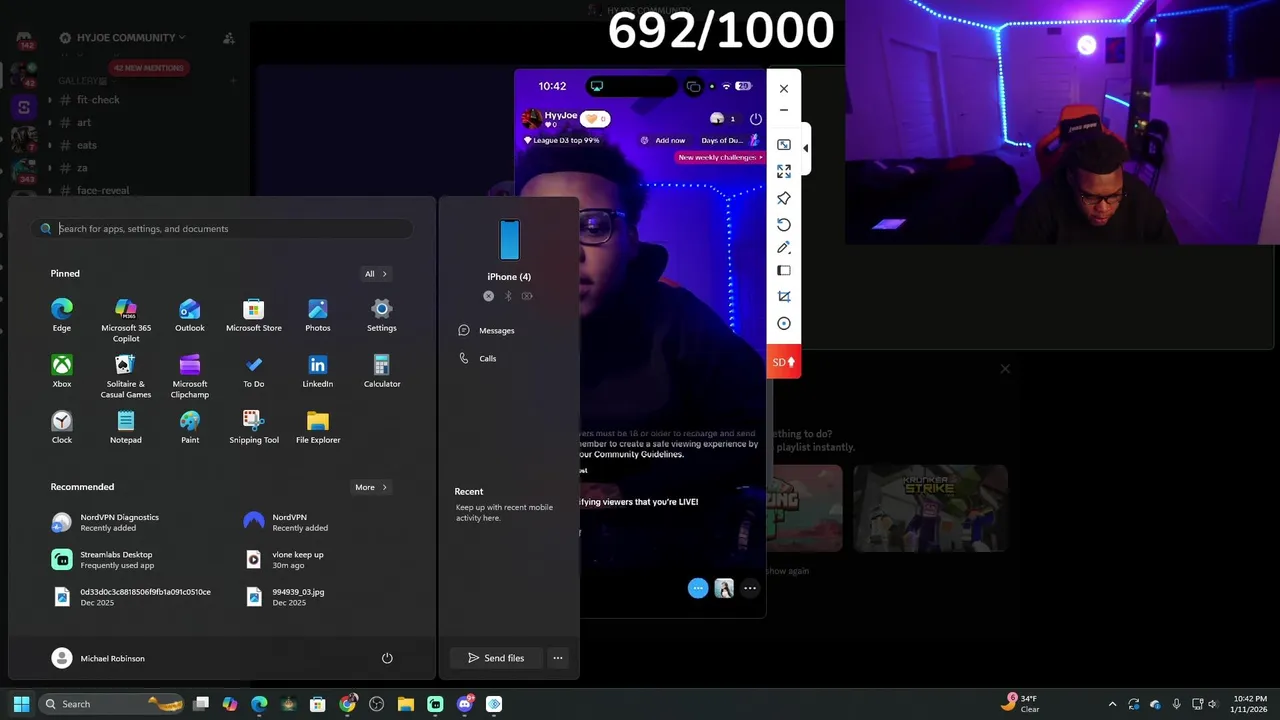
Task: Launch Microsoft Clipchamp
Action: (x=190, y=375)
